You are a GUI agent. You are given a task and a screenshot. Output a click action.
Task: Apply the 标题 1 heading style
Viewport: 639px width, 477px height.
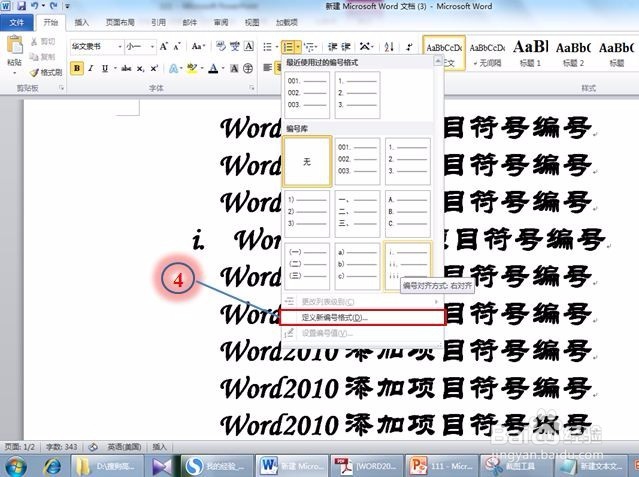(531, 53)
